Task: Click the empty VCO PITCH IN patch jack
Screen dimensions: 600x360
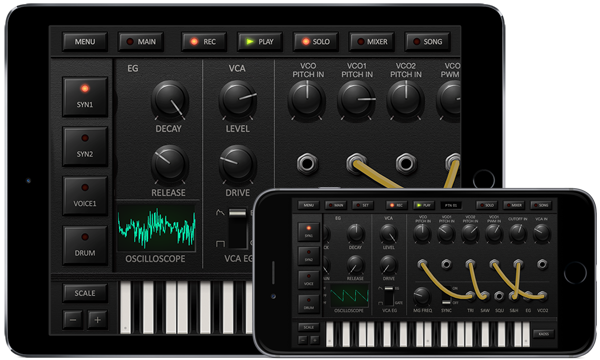Action: pyautogui.click(x=307, y=164)
